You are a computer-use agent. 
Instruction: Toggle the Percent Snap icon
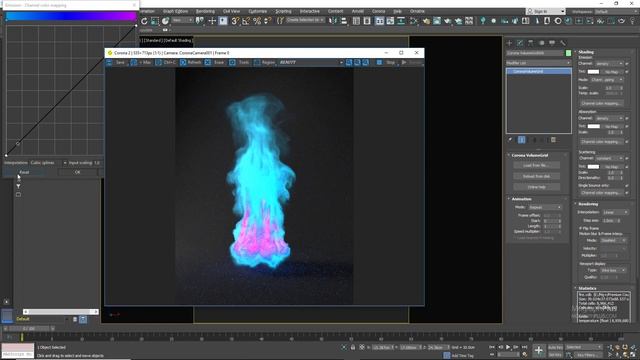257,21
